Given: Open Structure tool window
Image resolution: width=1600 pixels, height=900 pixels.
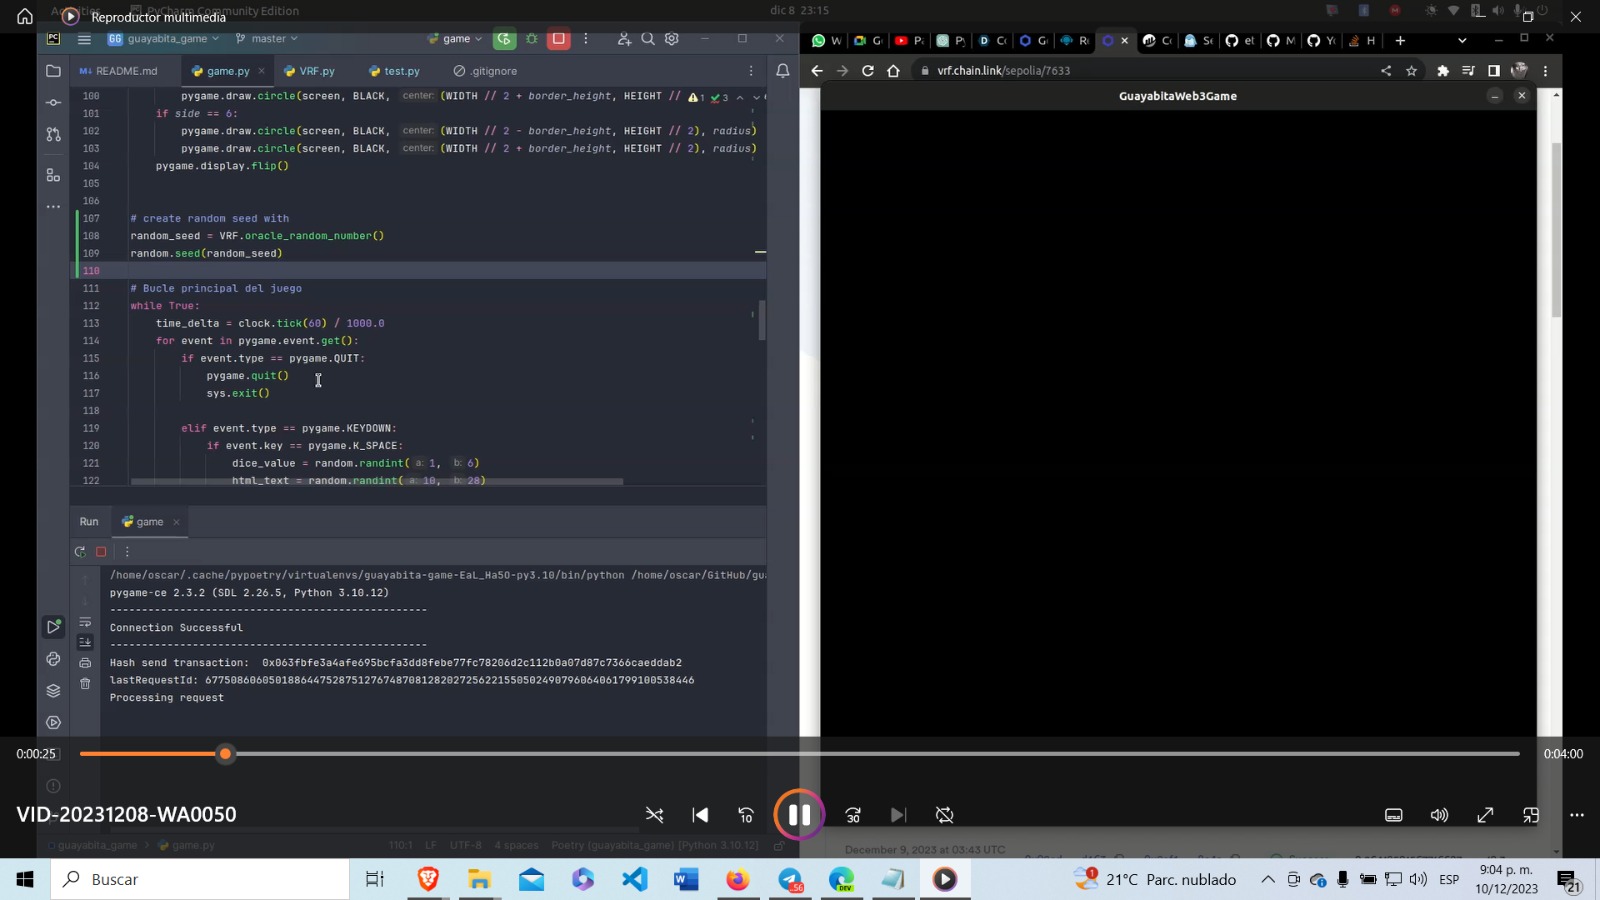Looking at the screenshot, I should 53,175.
